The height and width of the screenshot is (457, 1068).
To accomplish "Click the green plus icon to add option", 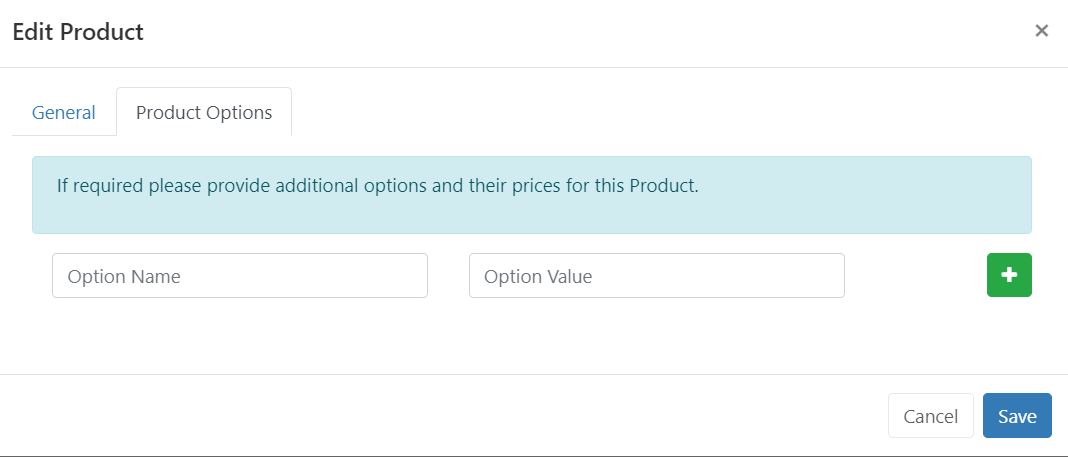I will tap(1009, 275).
